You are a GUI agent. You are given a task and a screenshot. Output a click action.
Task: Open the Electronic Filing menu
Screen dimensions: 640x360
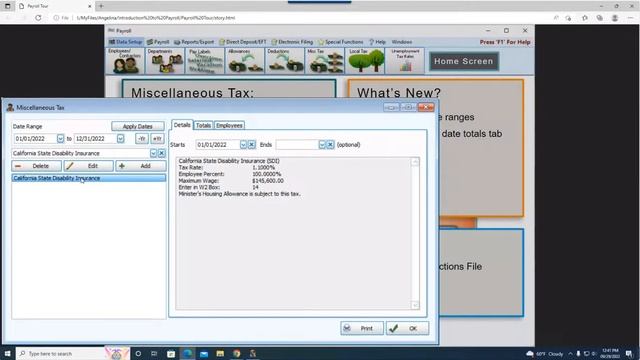point(292,42)
